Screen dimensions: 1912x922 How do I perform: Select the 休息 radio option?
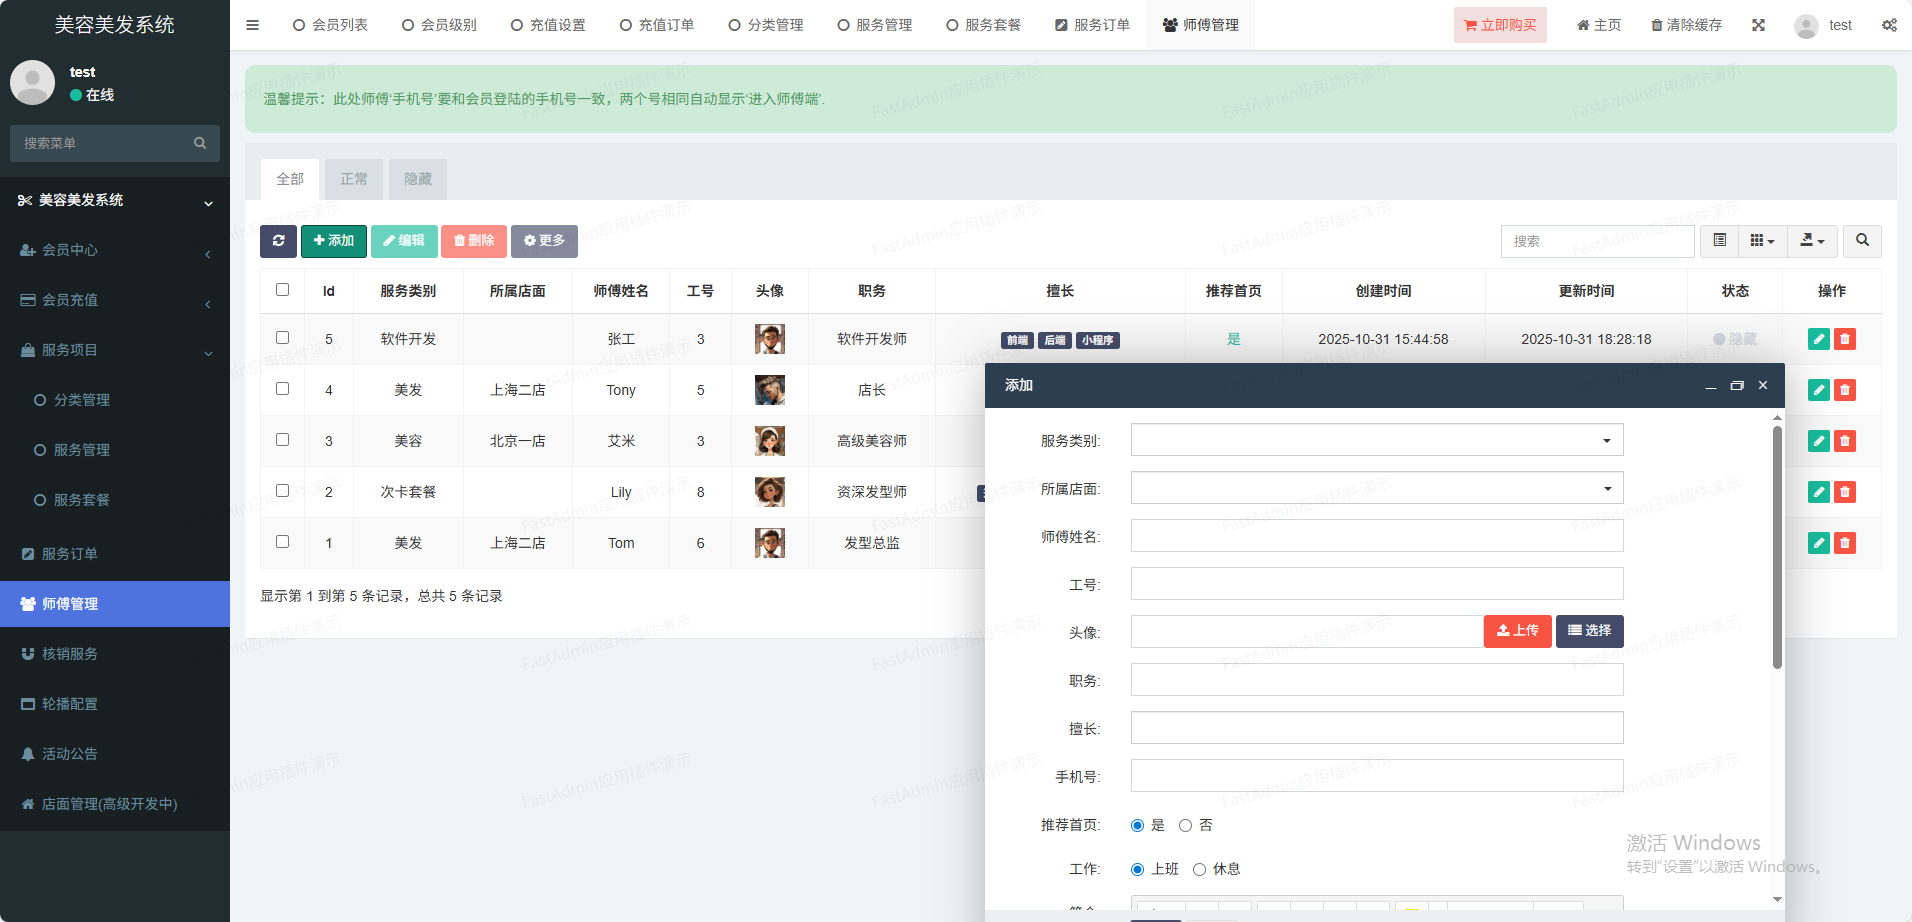[1199, 869]
